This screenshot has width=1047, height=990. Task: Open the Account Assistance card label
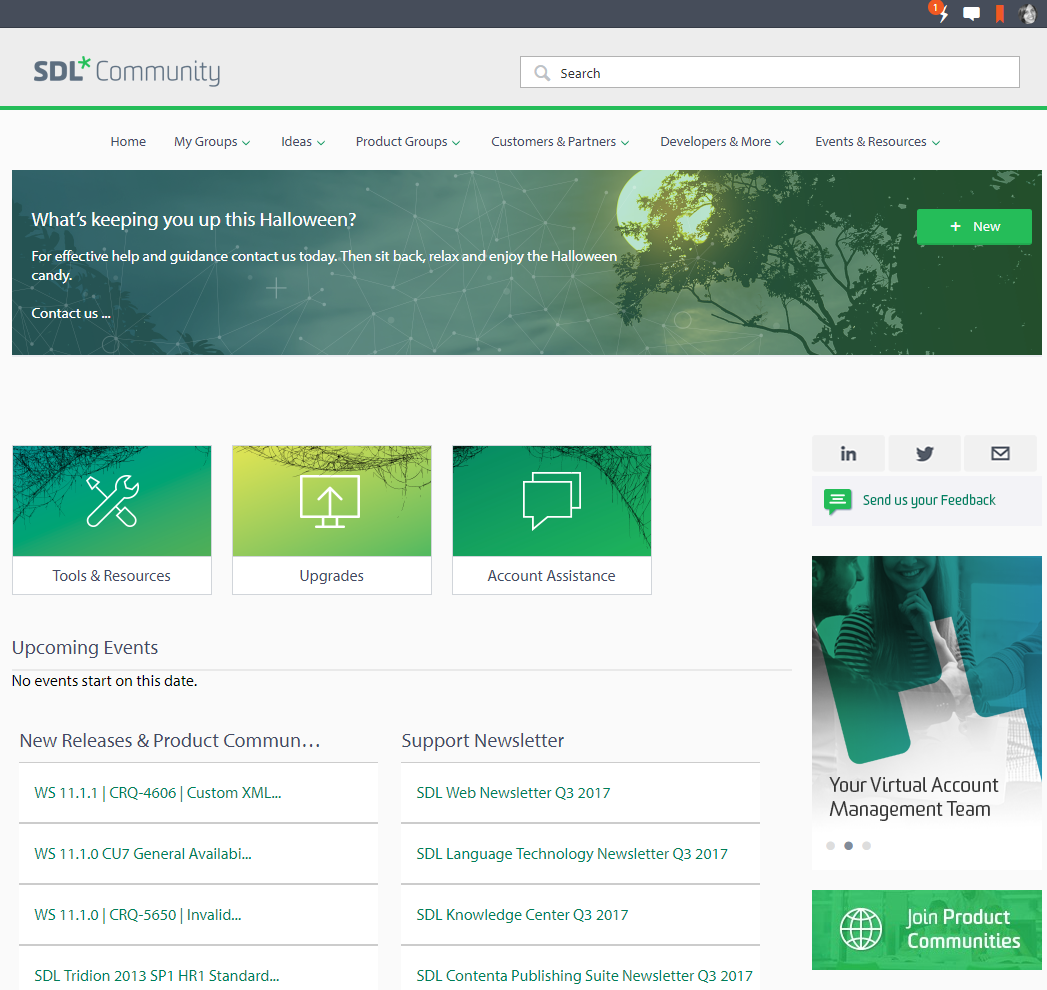tap(552, 575)
